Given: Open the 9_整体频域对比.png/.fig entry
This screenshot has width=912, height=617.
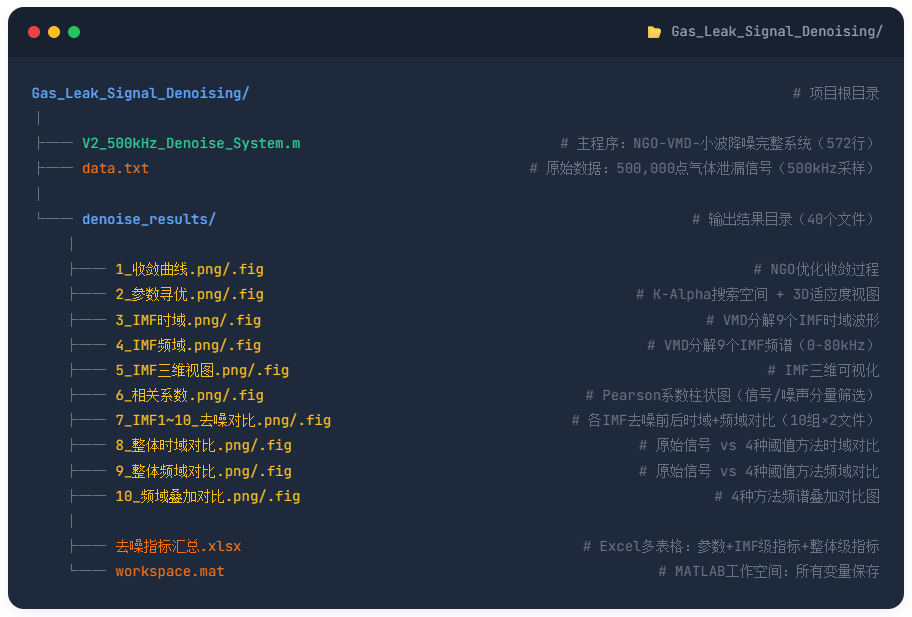Looking at the screenshot, I should pos(203,471).
